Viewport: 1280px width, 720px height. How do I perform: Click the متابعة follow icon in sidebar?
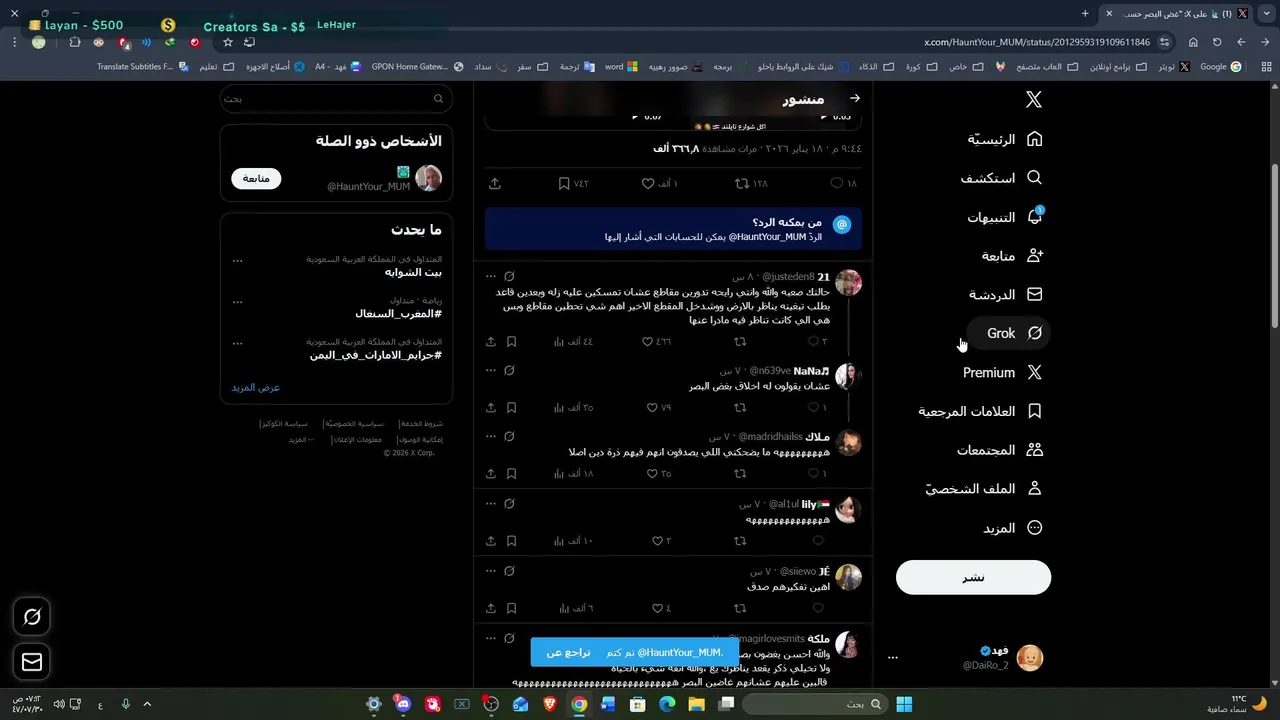1035,256
